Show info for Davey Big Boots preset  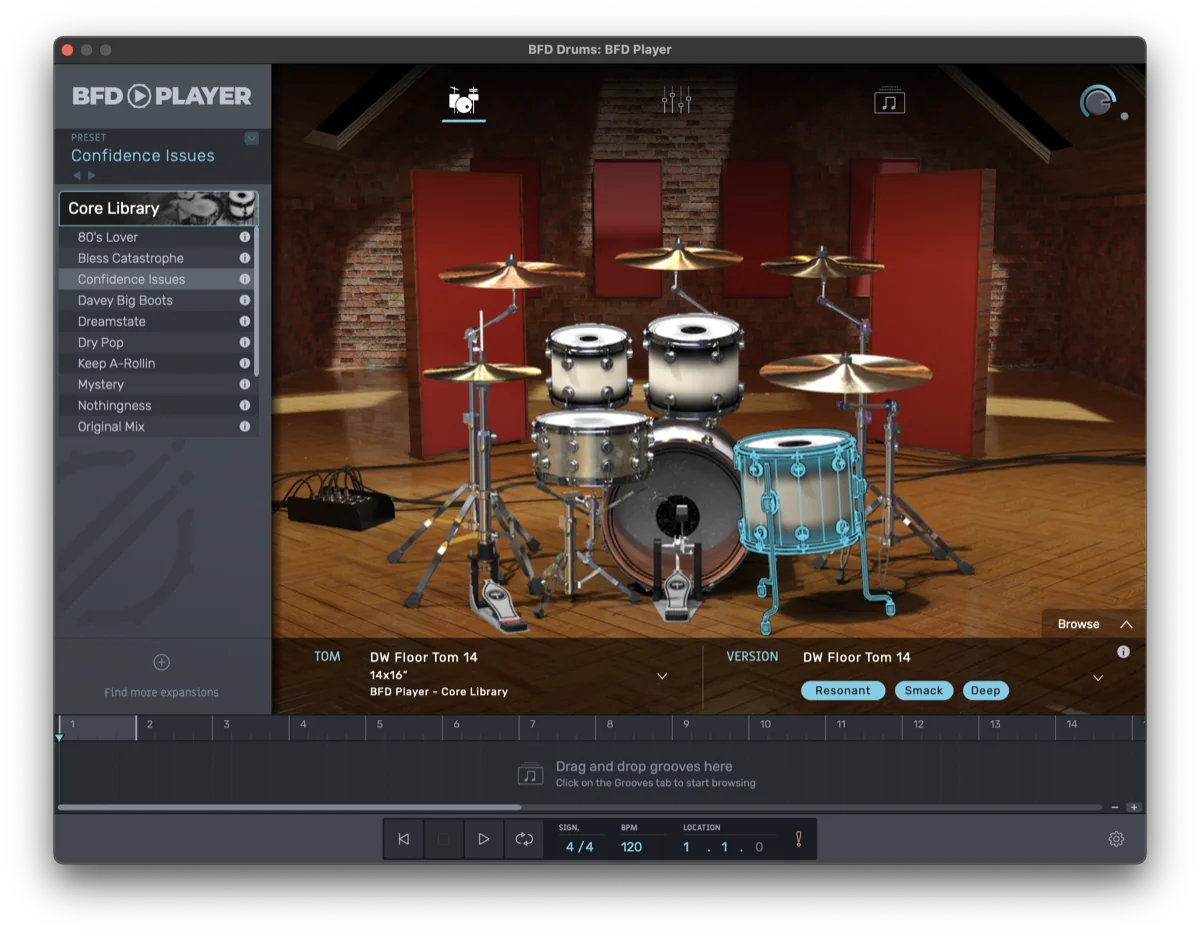coord(244,300)
